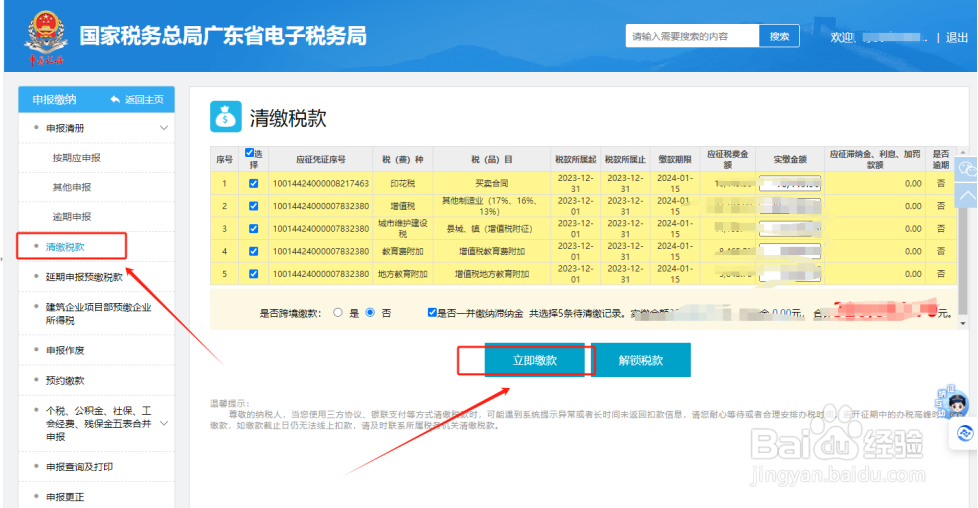
Task: Click 其他制造业 (17%、16%、13%) cell
Action: coord(489,206)
